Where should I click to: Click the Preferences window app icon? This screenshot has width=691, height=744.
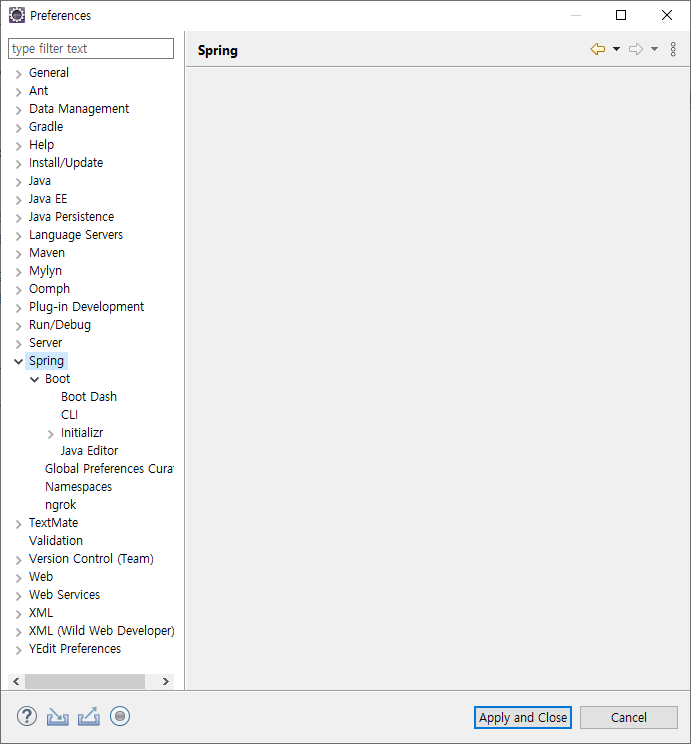pos(17,15)
